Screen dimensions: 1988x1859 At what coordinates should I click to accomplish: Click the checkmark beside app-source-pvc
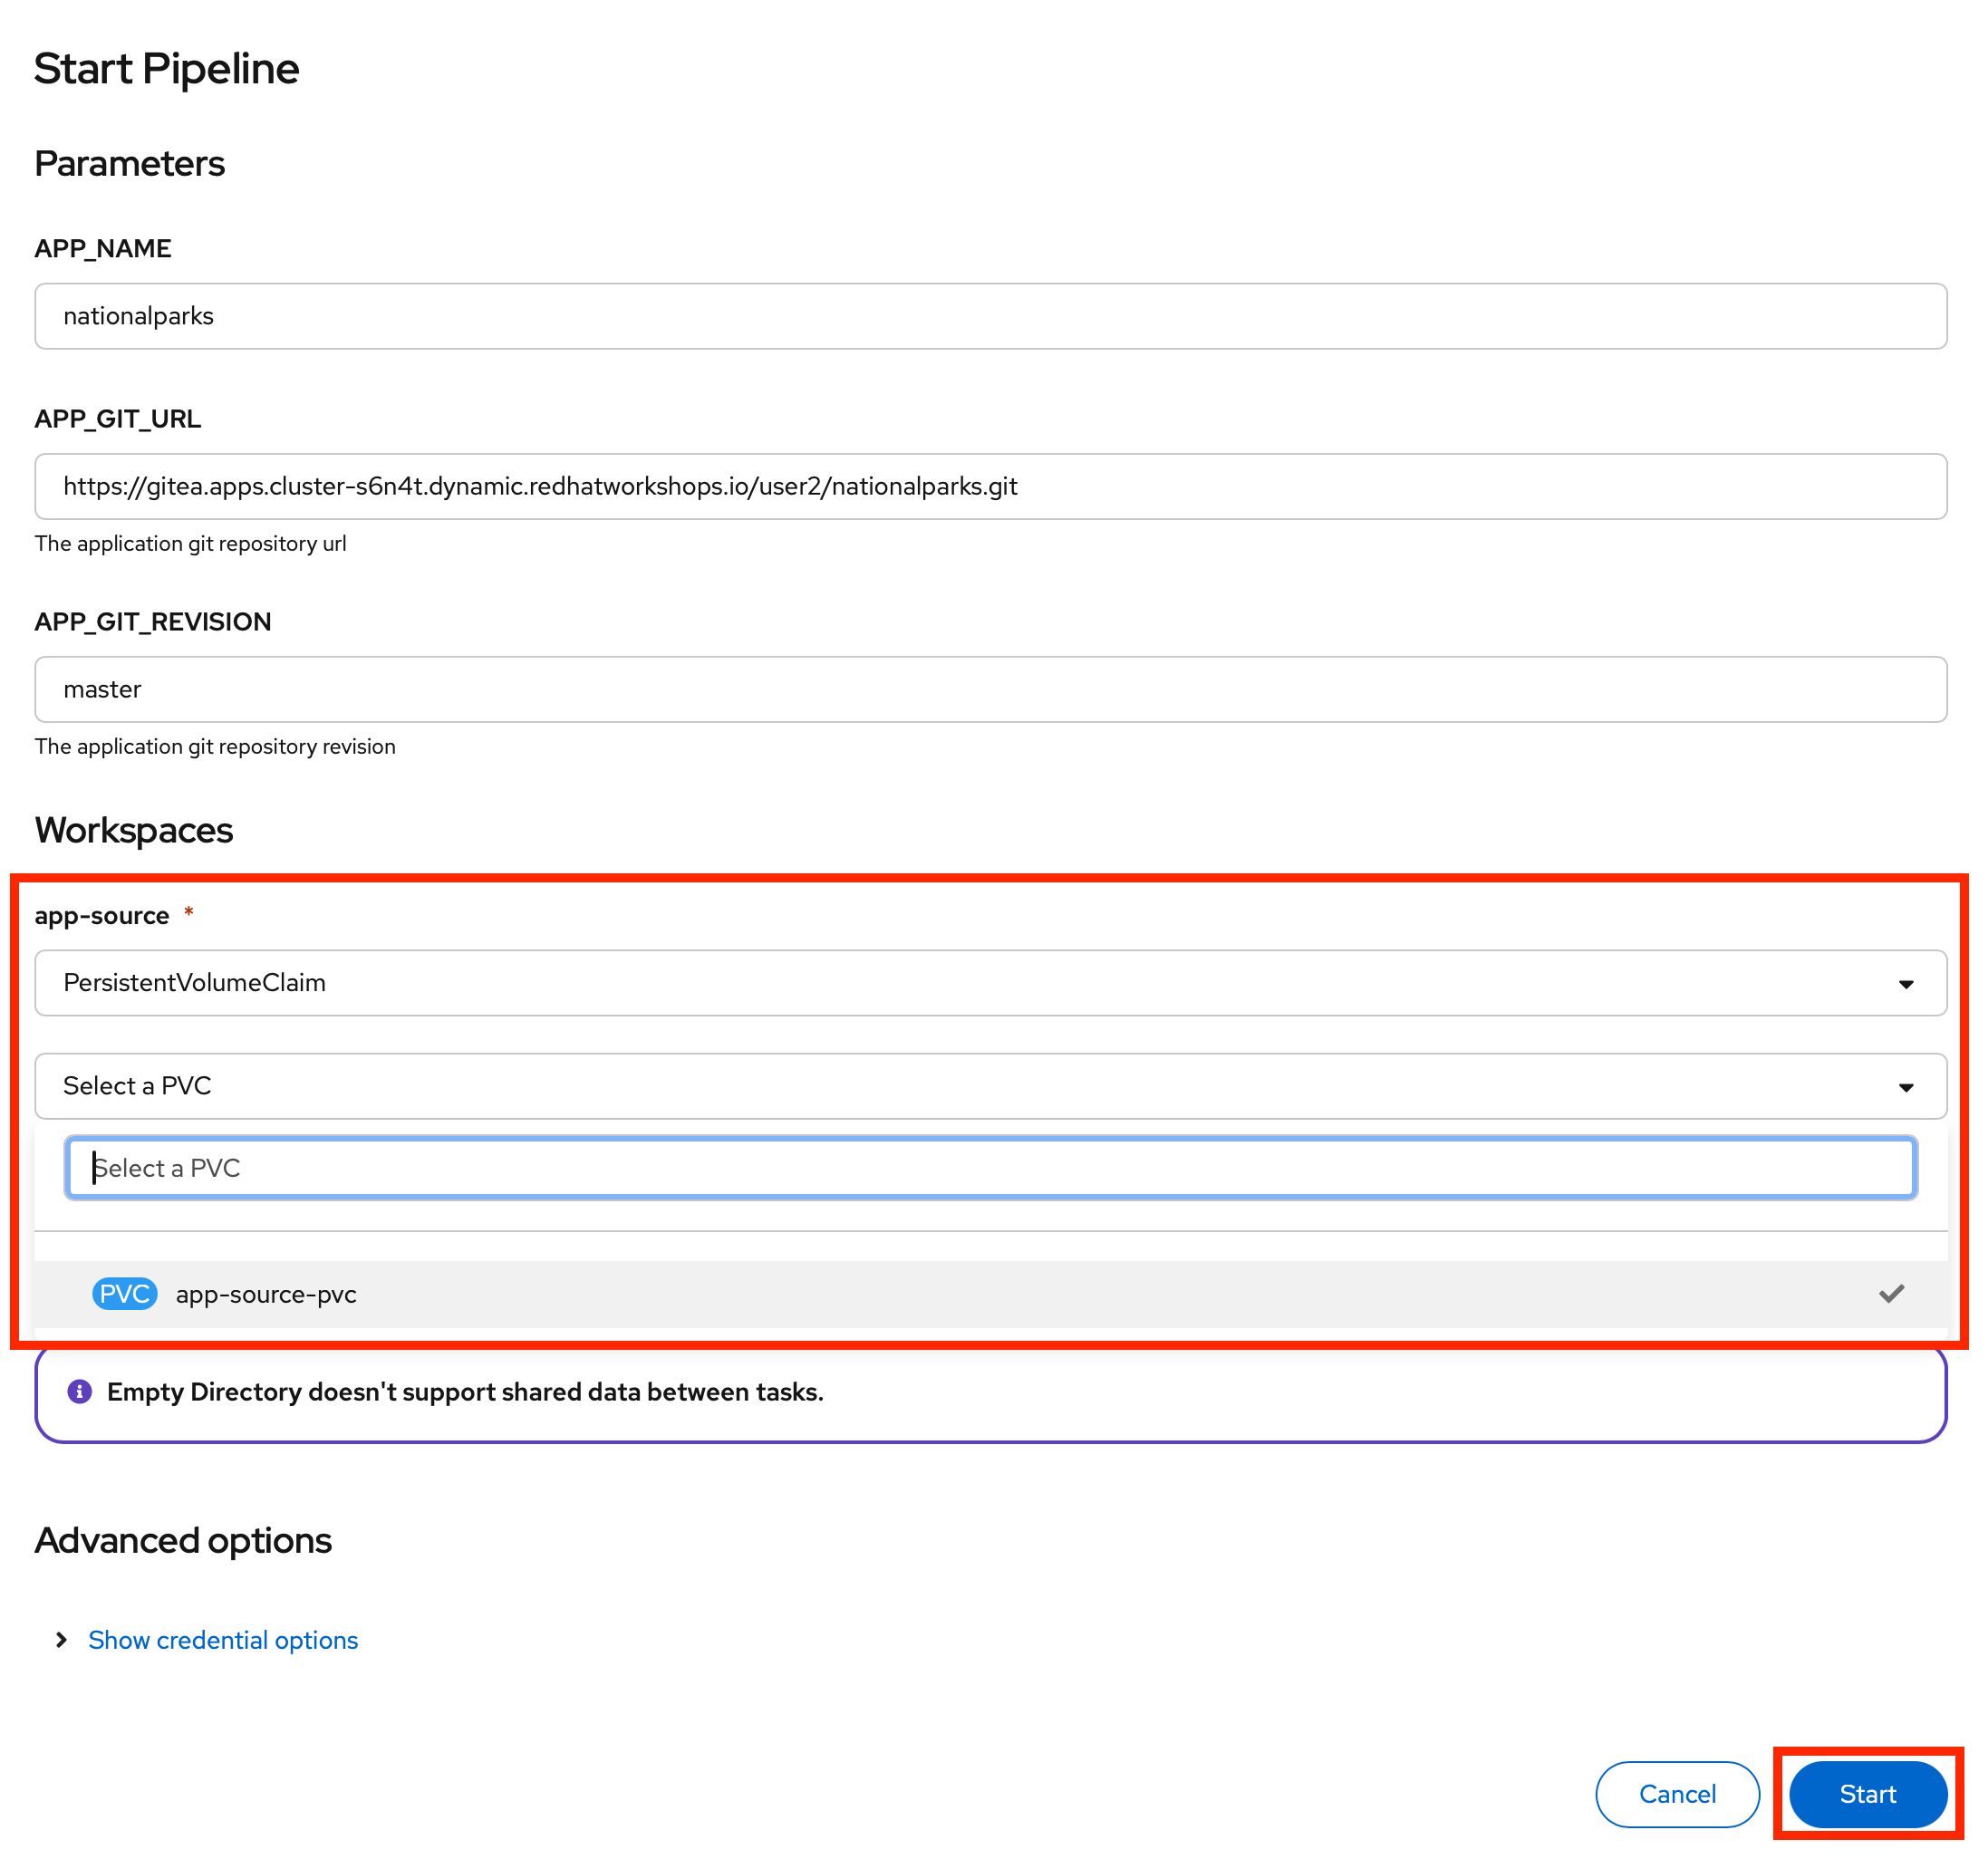1890,1293
